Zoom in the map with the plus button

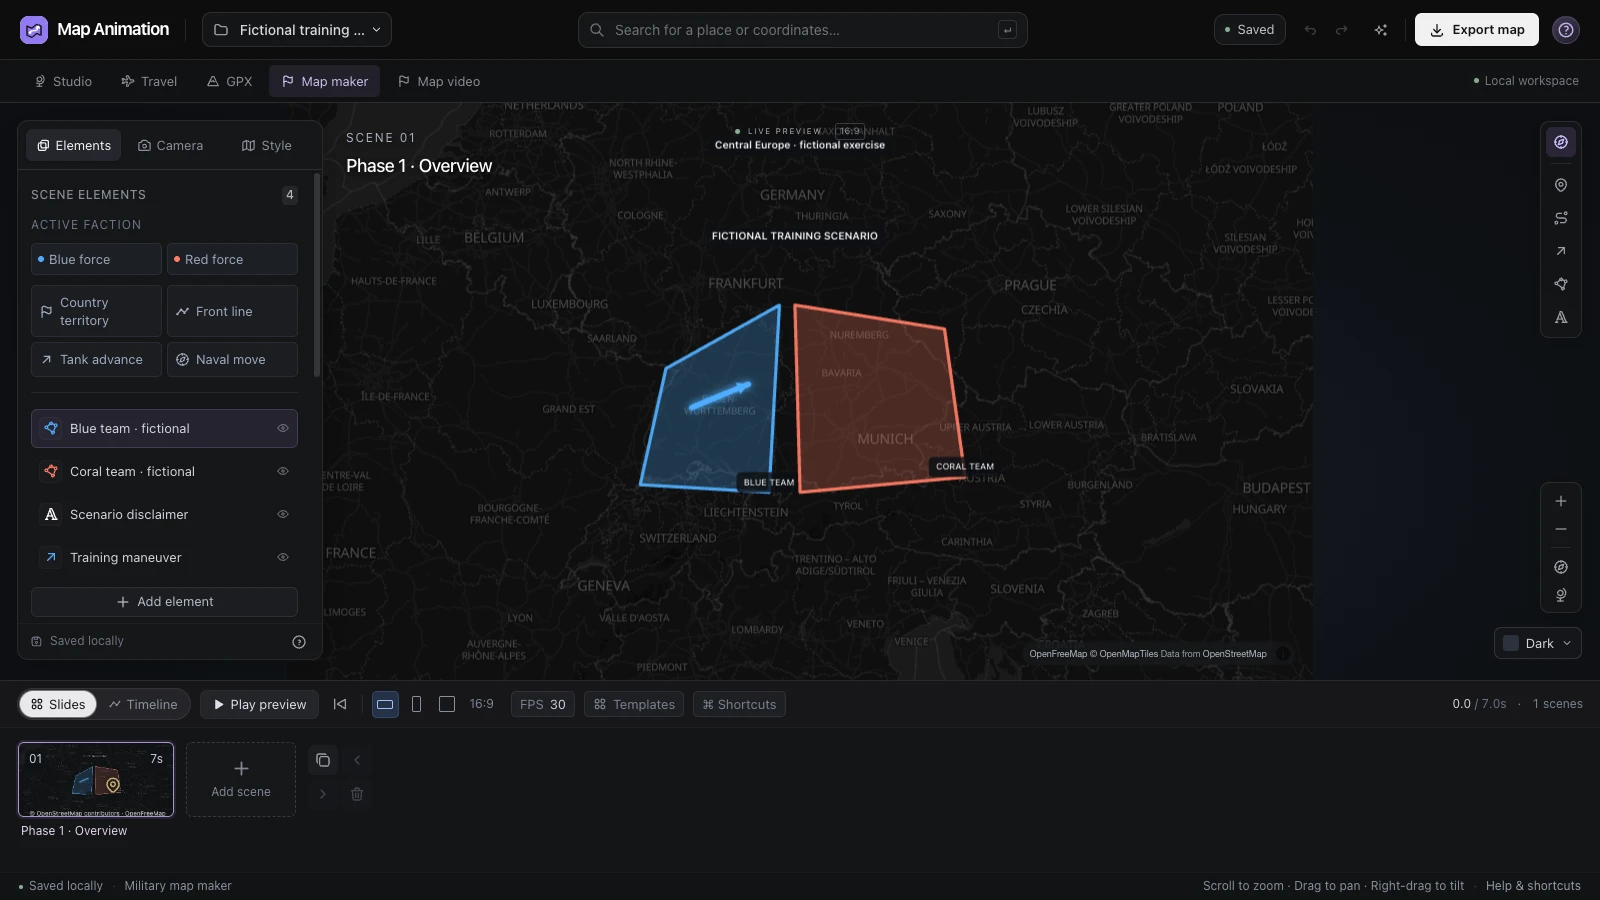1561,501
